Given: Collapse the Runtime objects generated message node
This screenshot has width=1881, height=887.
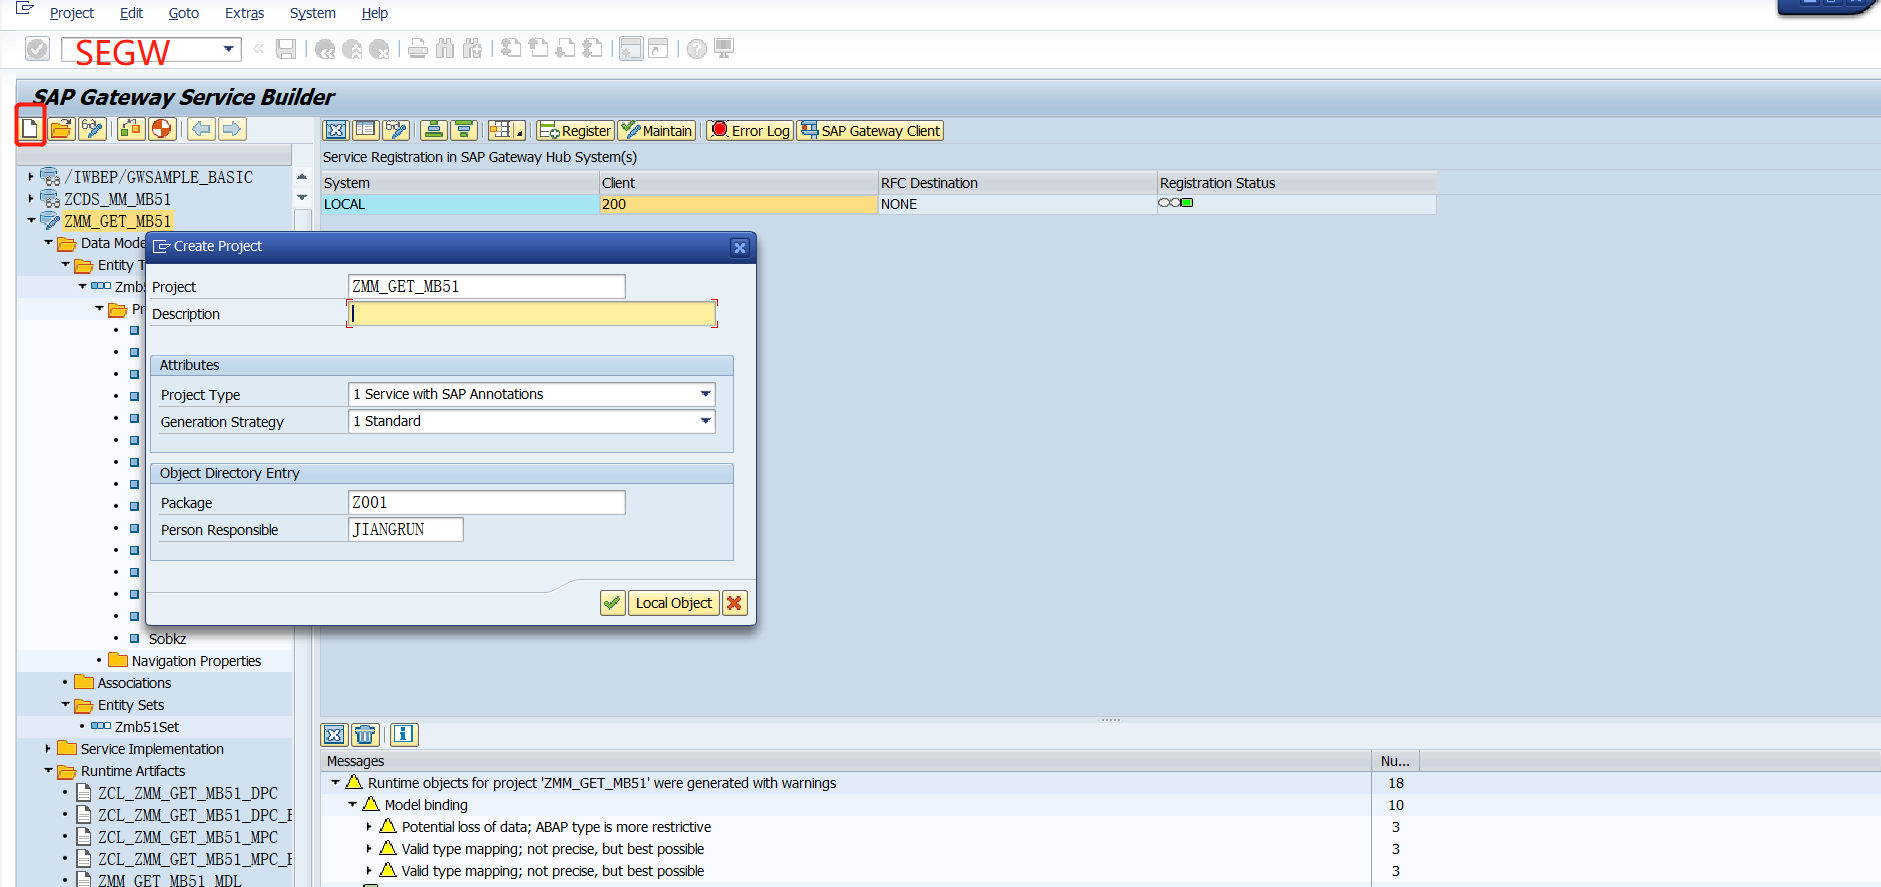Looking at the screenshot, I should coord(336,783).
